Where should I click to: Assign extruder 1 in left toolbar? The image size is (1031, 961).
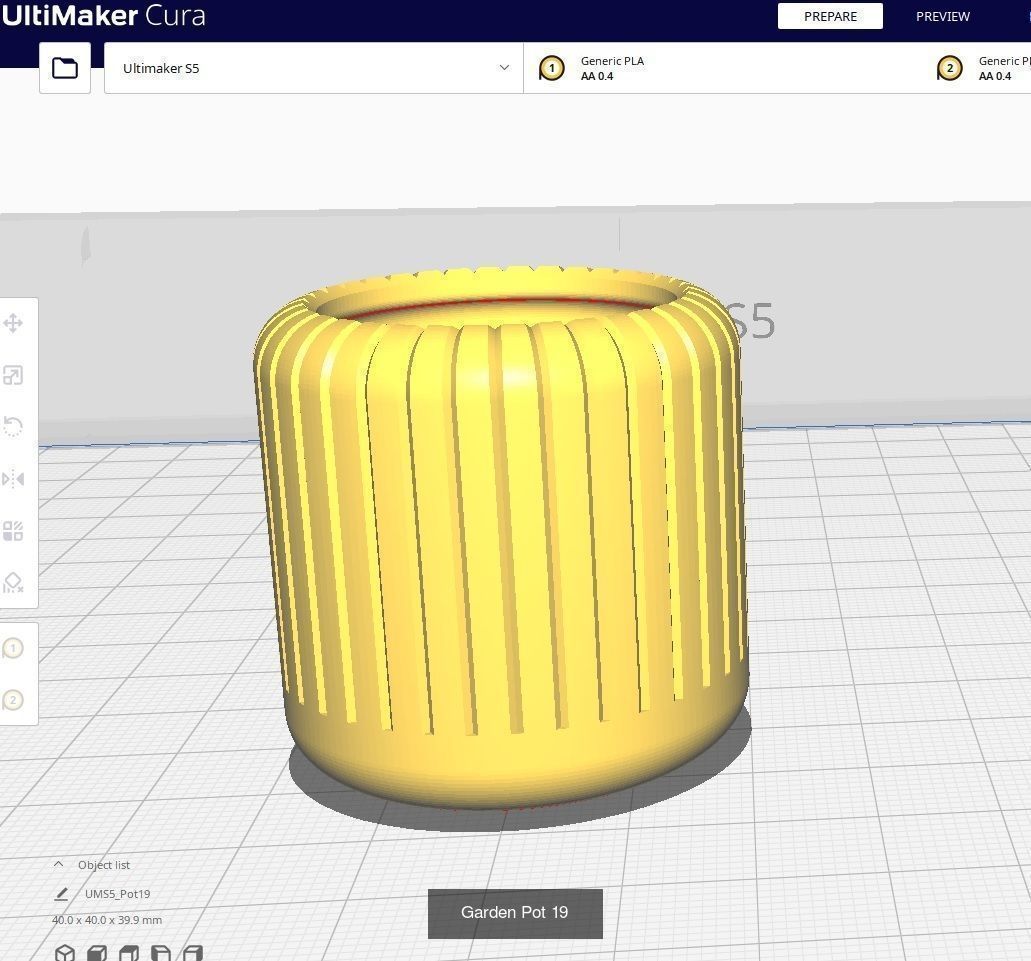(13, 649)
